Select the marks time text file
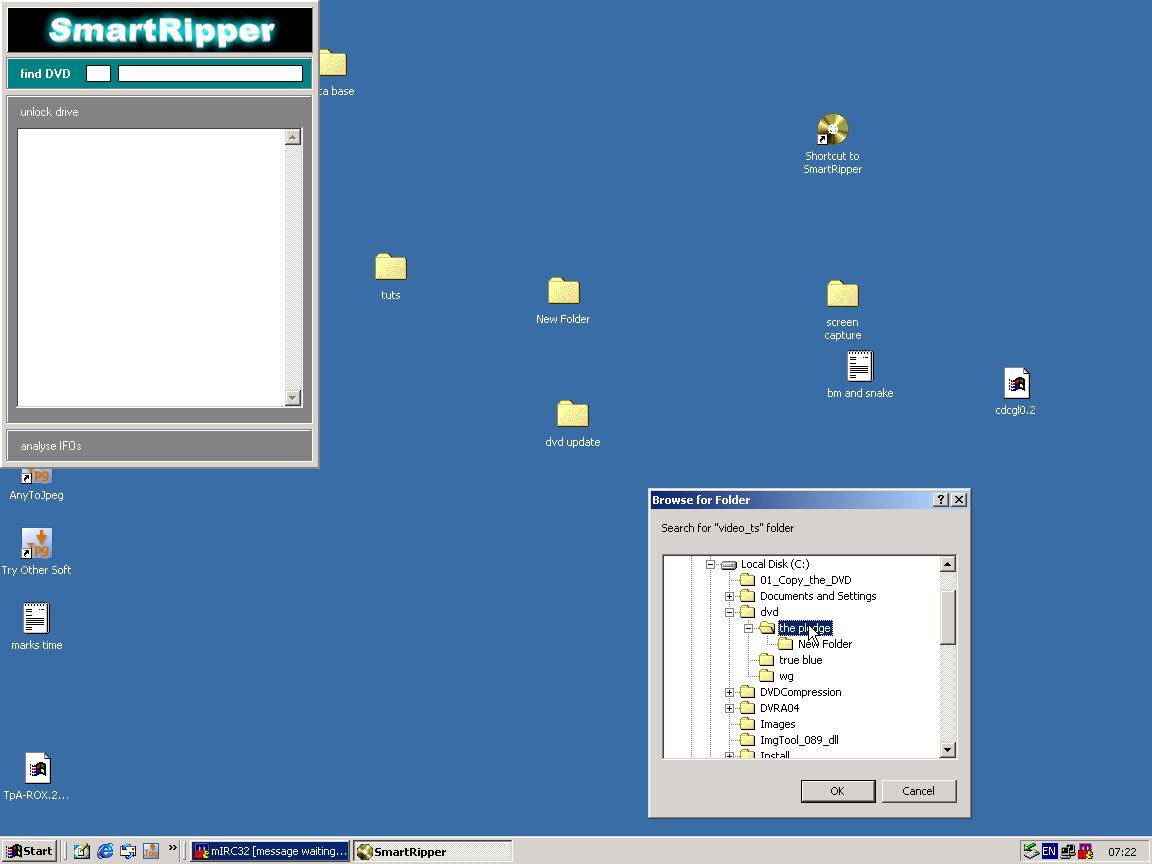 (x=36, y=627)
